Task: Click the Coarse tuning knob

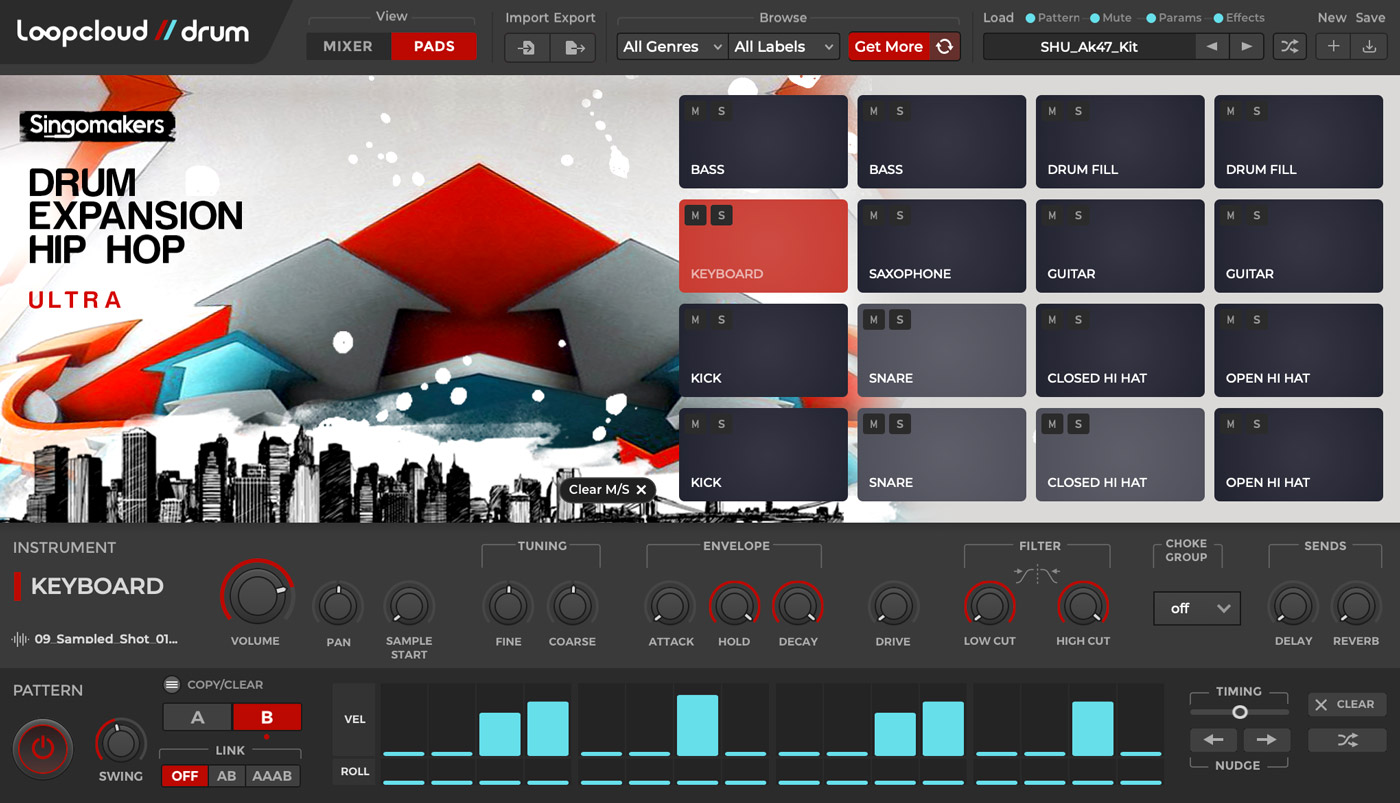Action: click(572, 606)
